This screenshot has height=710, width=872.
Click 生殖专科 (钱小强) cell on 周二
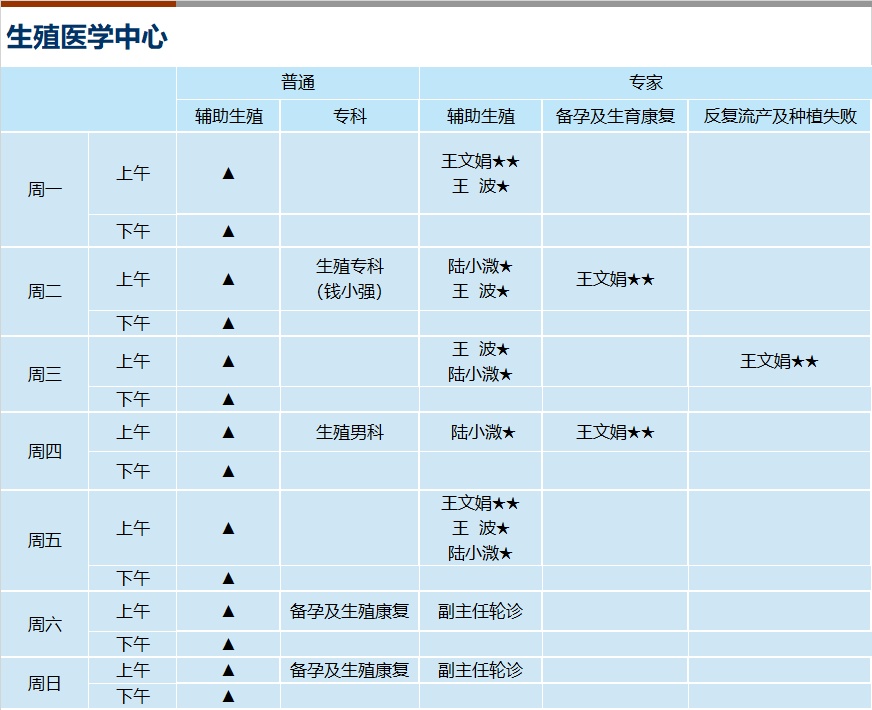(x=350, y=279)
